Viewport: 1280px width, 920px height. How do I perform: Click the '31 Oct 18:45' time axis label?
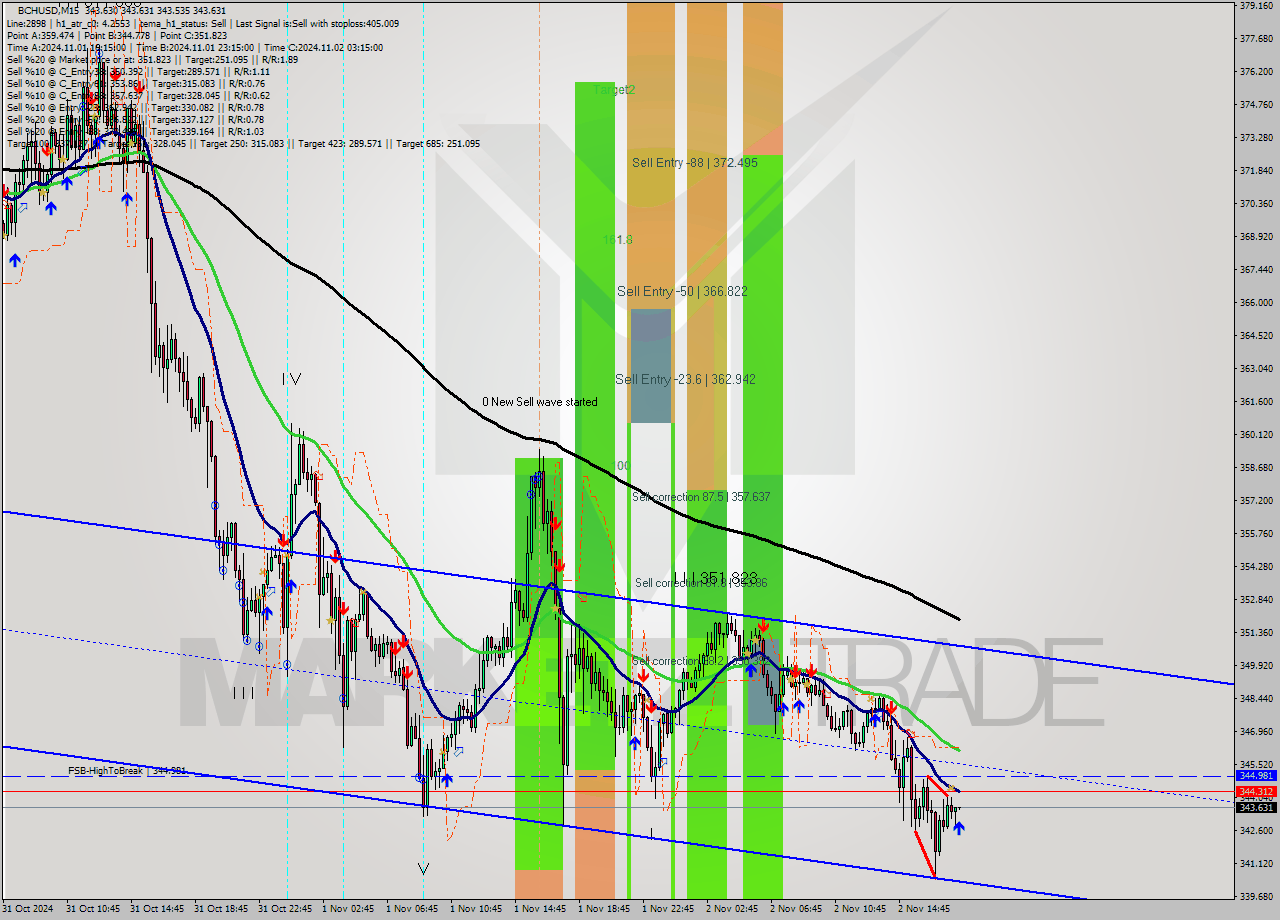pyautogui.click(x=220, y=909)
